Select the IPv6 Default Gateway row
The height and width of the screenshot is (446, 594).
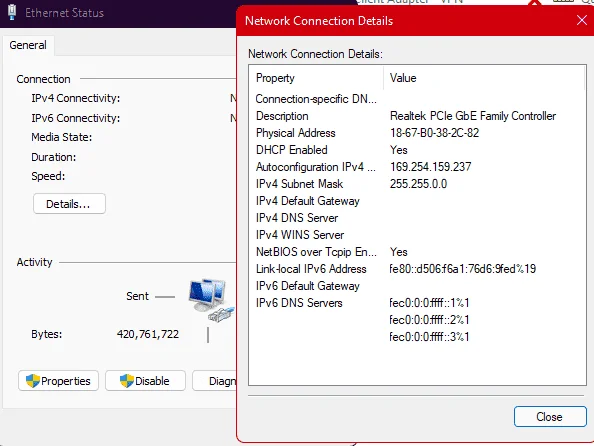417,286
